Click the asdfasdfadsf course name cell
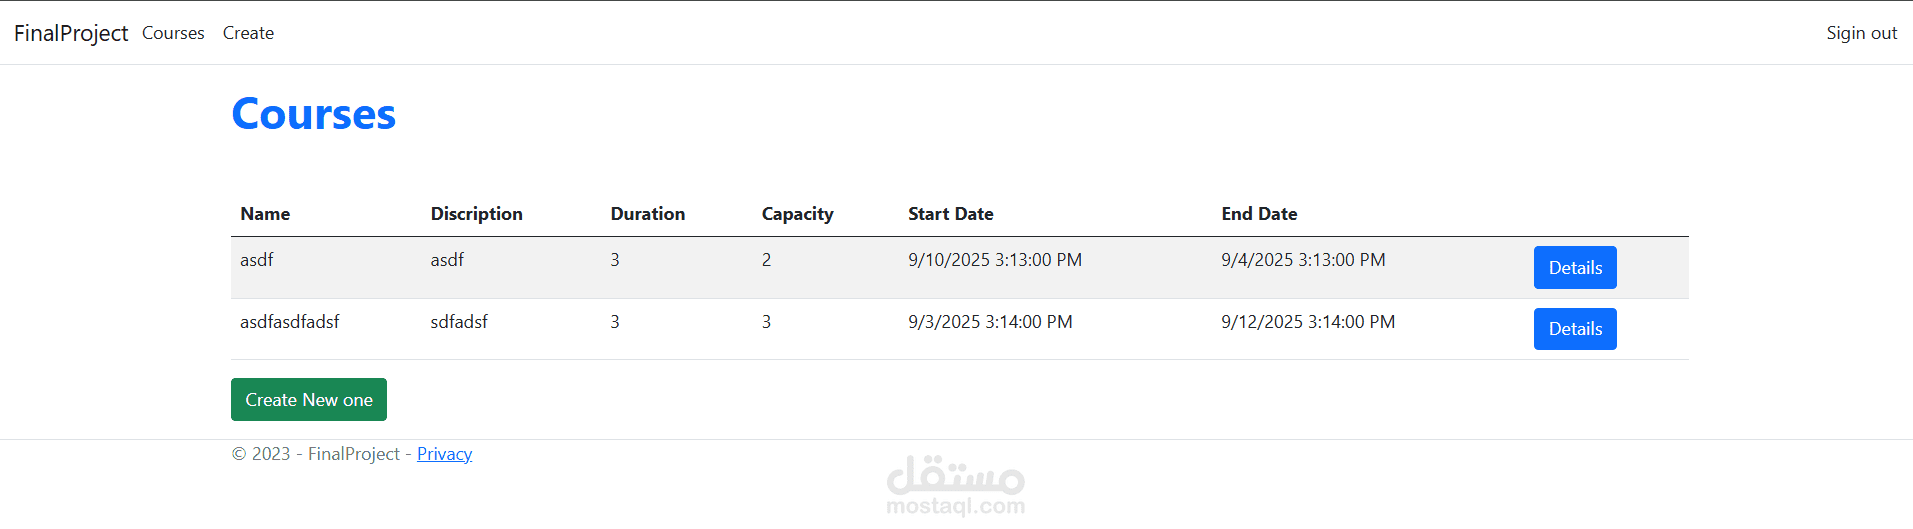Screen dimensions: 1913x529 pyautogui.click(x=290, y=322)
